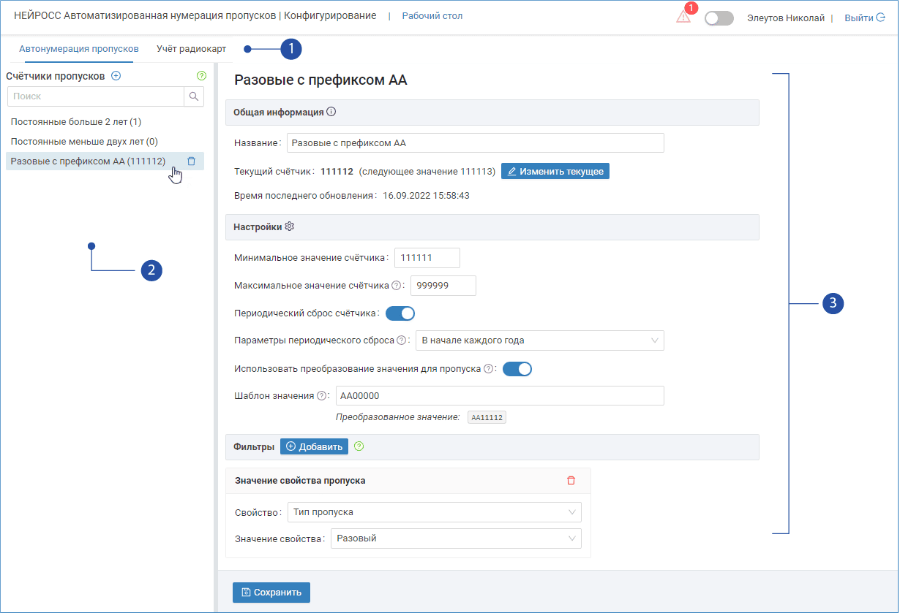Open green help icon next to Фильтры
The width and height of the screenshot is (900, 613).
click(x=359, y=447)
